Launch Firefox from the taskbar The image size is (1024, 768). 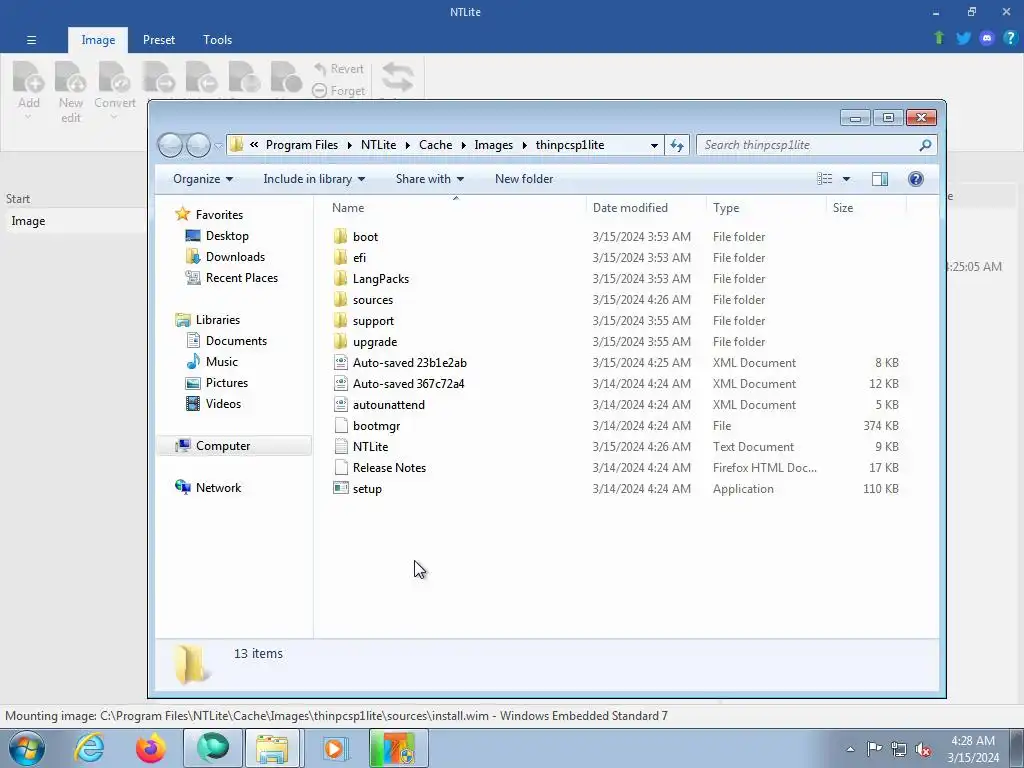pyautogui.click(x=151, y=748)
